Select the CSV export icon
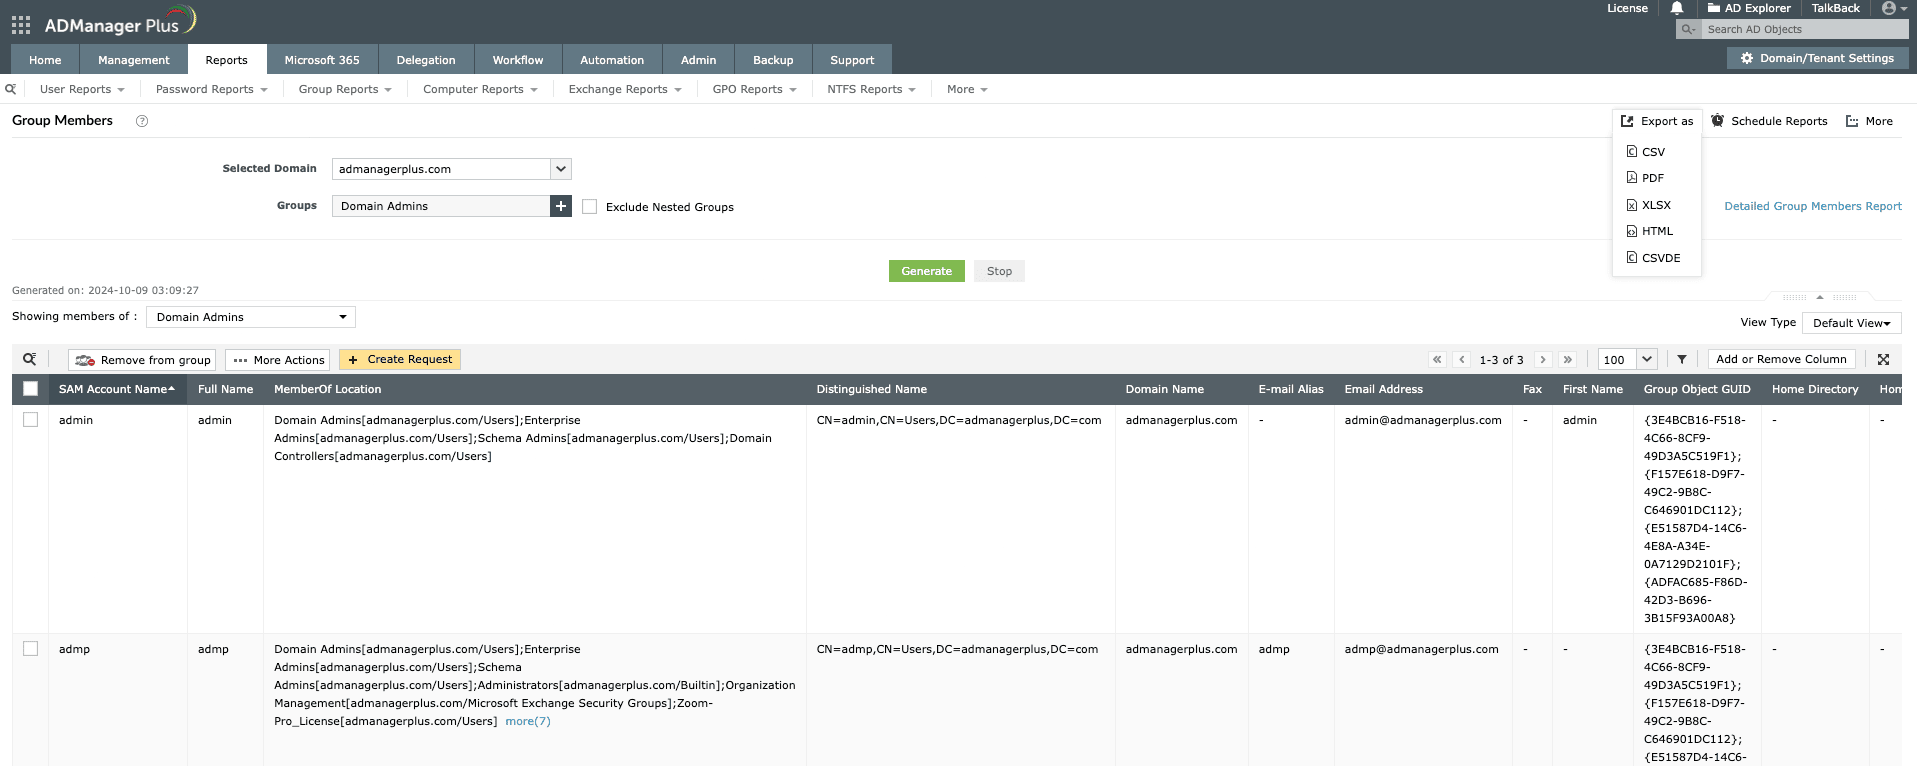Screen dimensions: 1917x766 (x=1632, y=152)
